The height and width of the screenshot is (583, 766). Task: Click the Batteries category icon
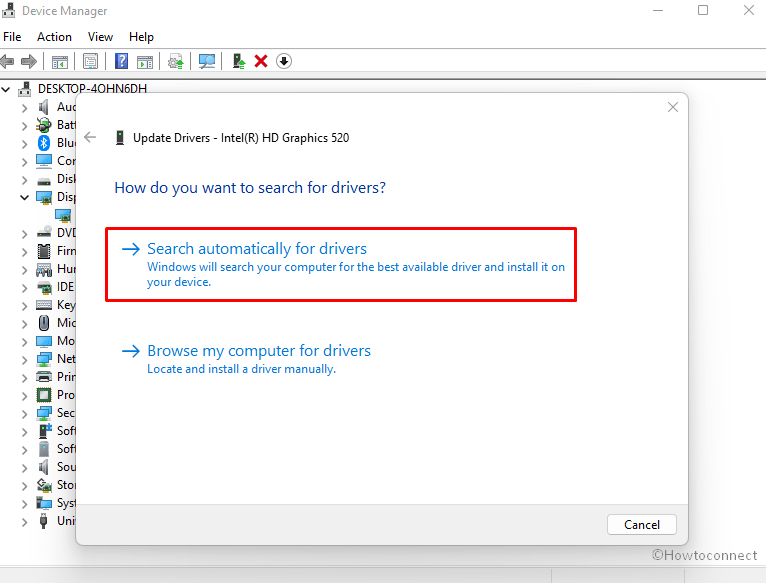pyautogui.click(x=43, y=125)
